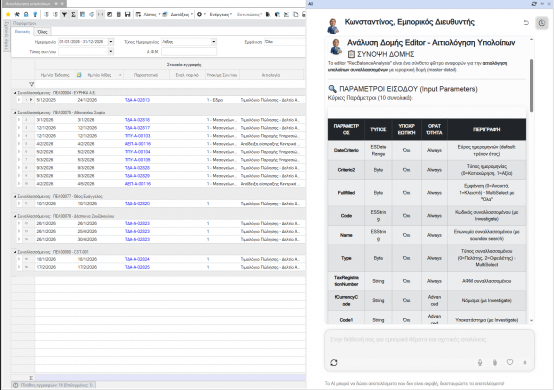Switch to the Βασικές parameters tab
This screenshot has height=390, width=554.
pos(22,32)
